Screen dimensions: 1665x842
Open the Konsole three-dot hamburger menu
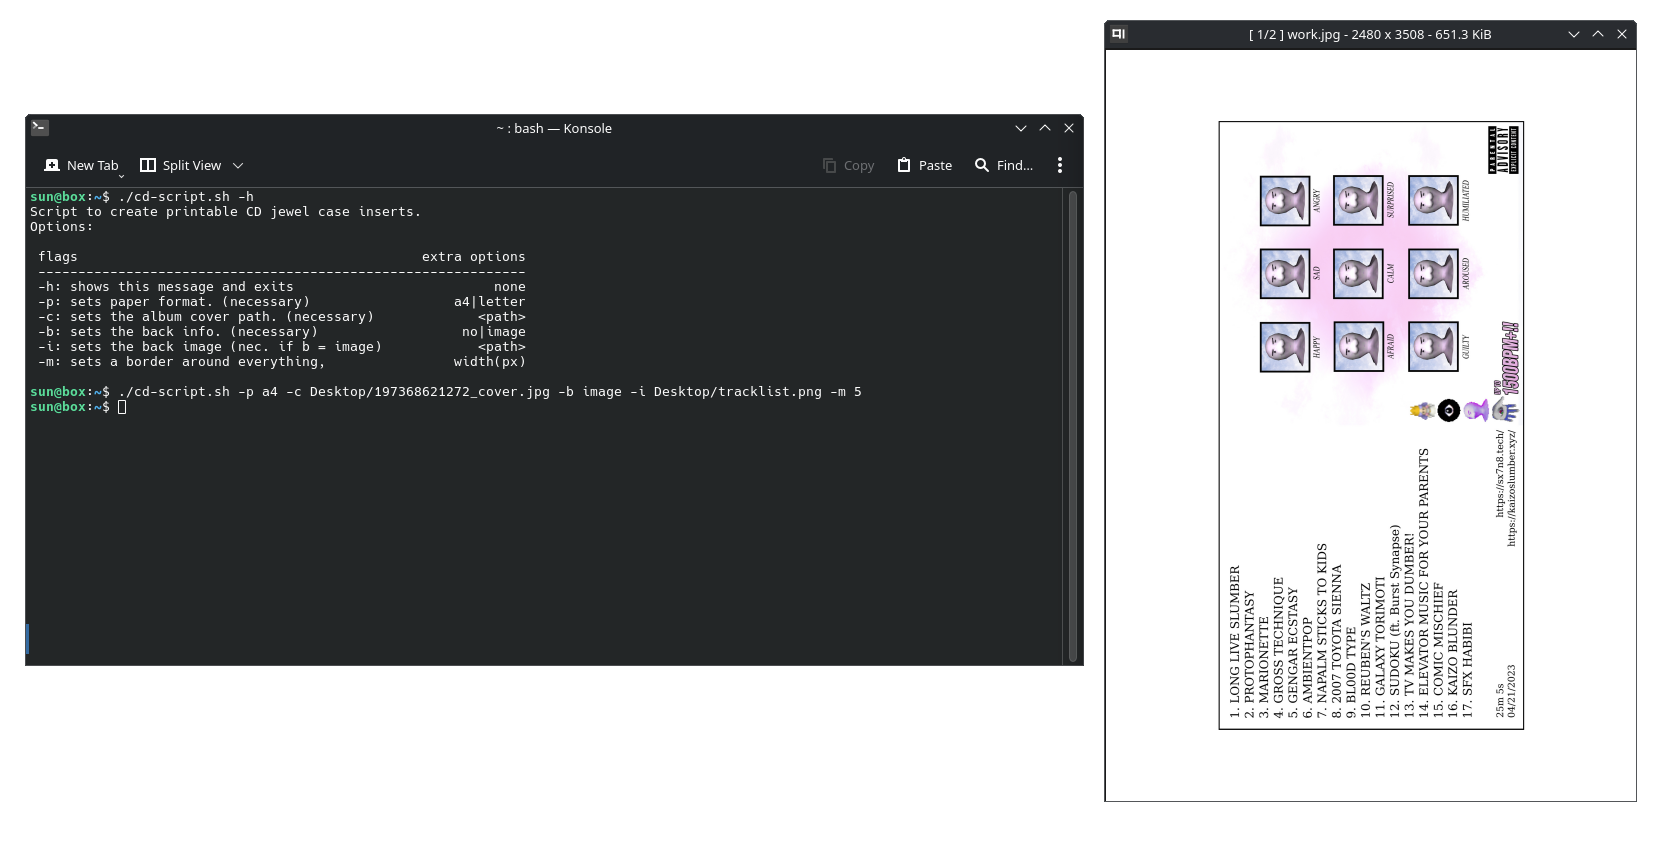[x=1060, y=166]
